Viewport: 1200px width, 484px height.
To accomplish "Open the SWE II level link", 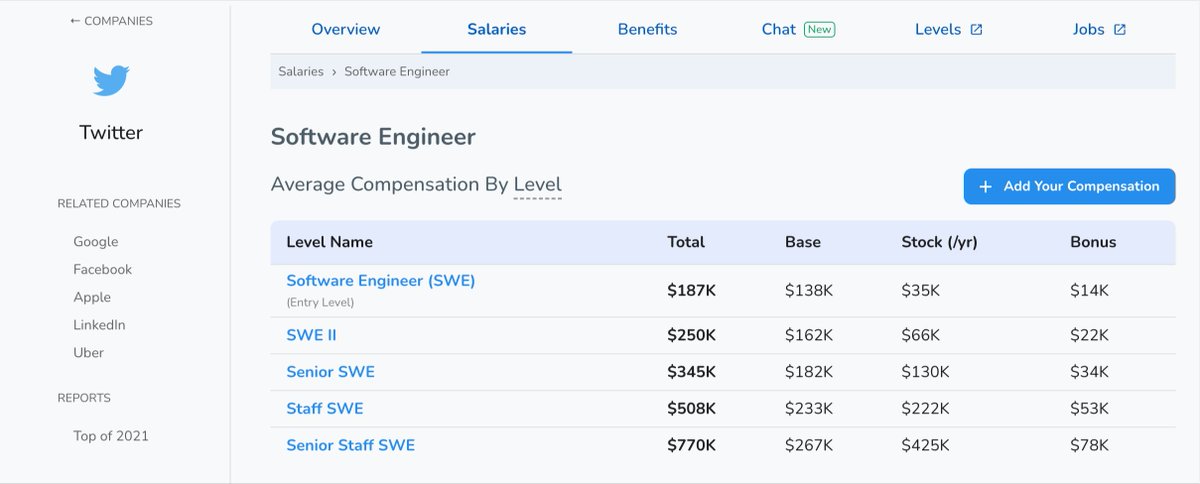I will click(311, 335).
